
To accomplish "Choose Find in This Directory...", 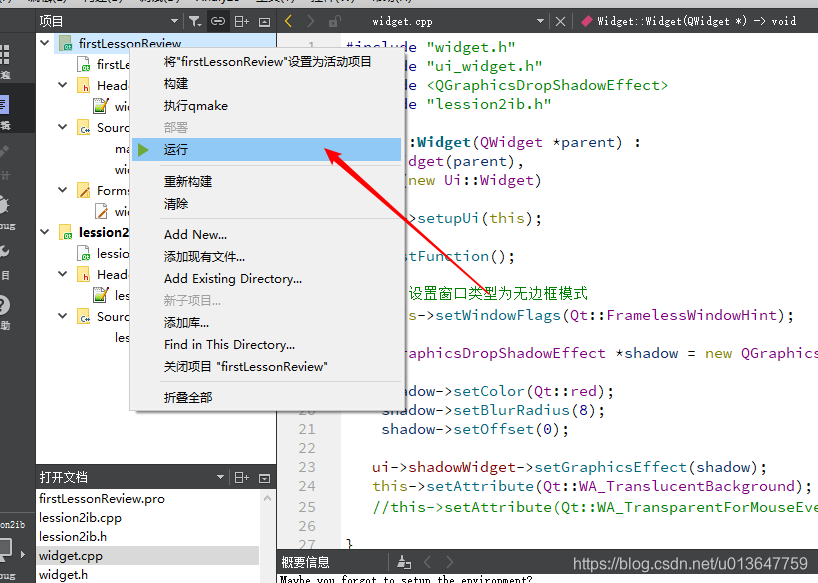I will tap(267, 345).
